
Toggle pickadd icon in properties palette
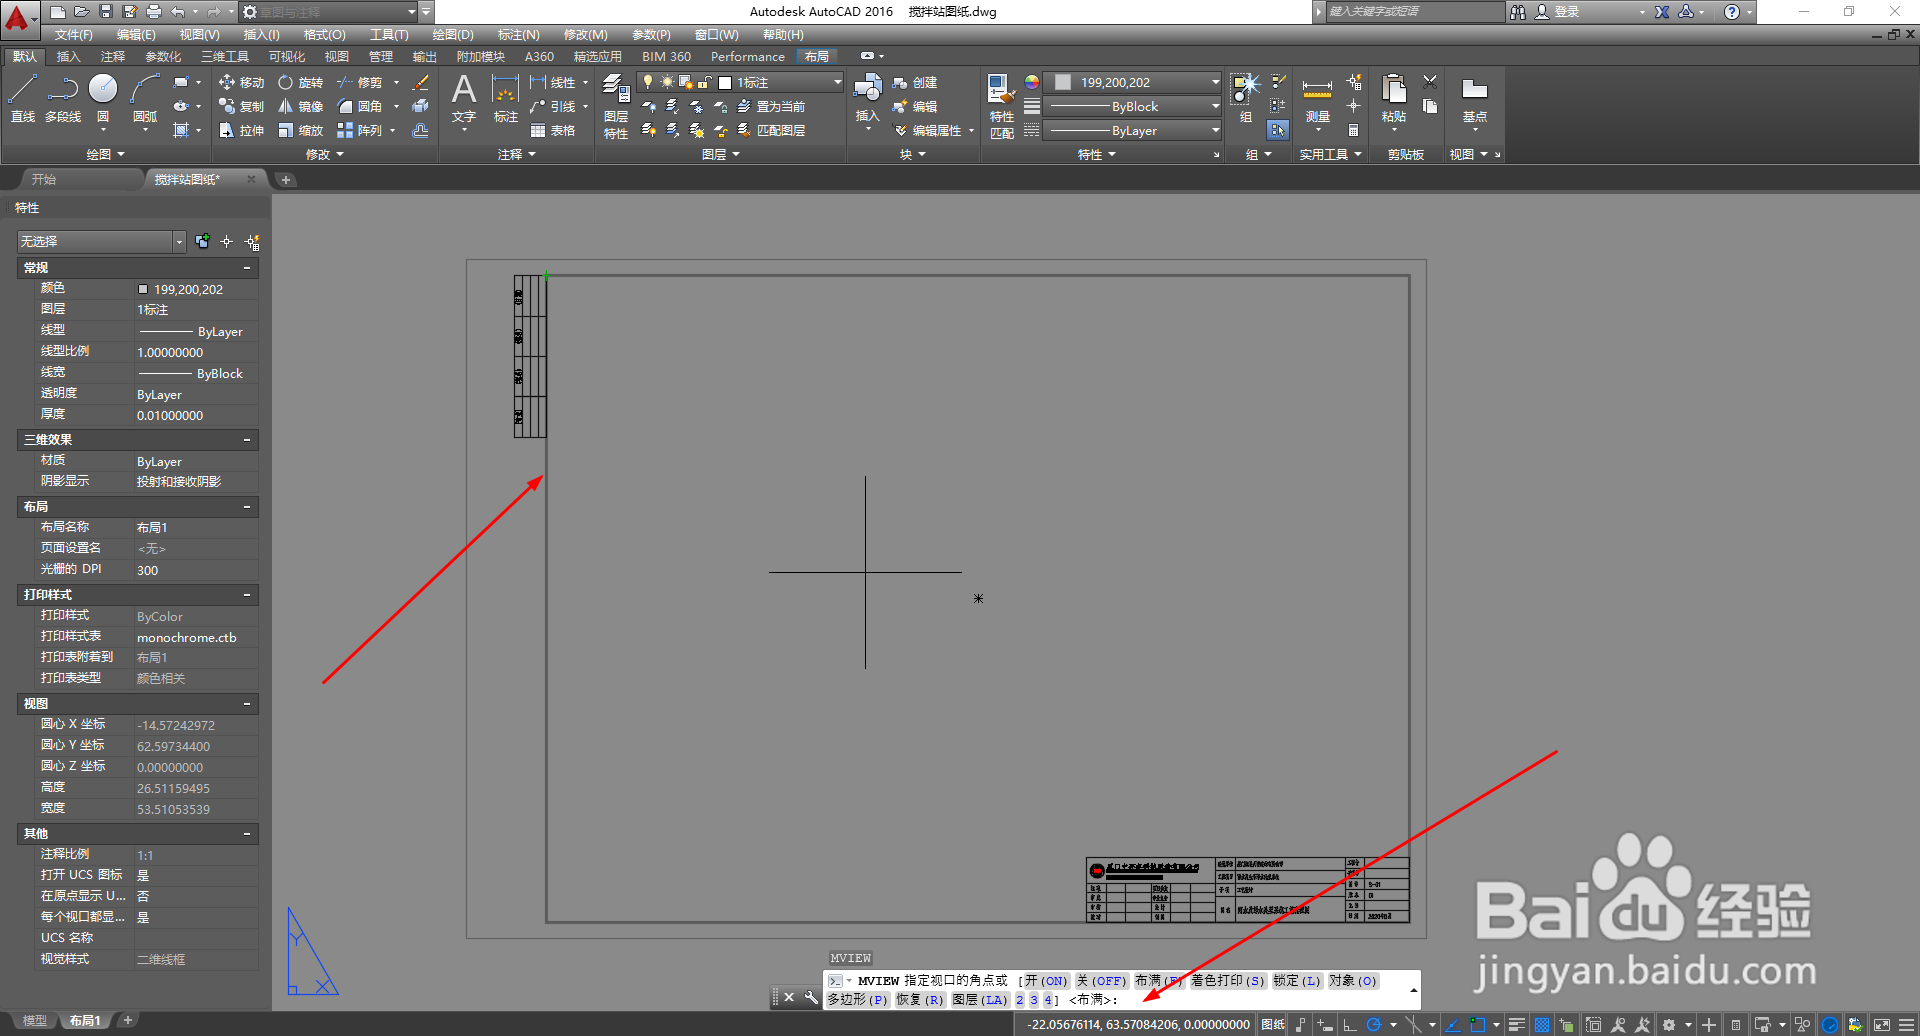click(203, 241)
